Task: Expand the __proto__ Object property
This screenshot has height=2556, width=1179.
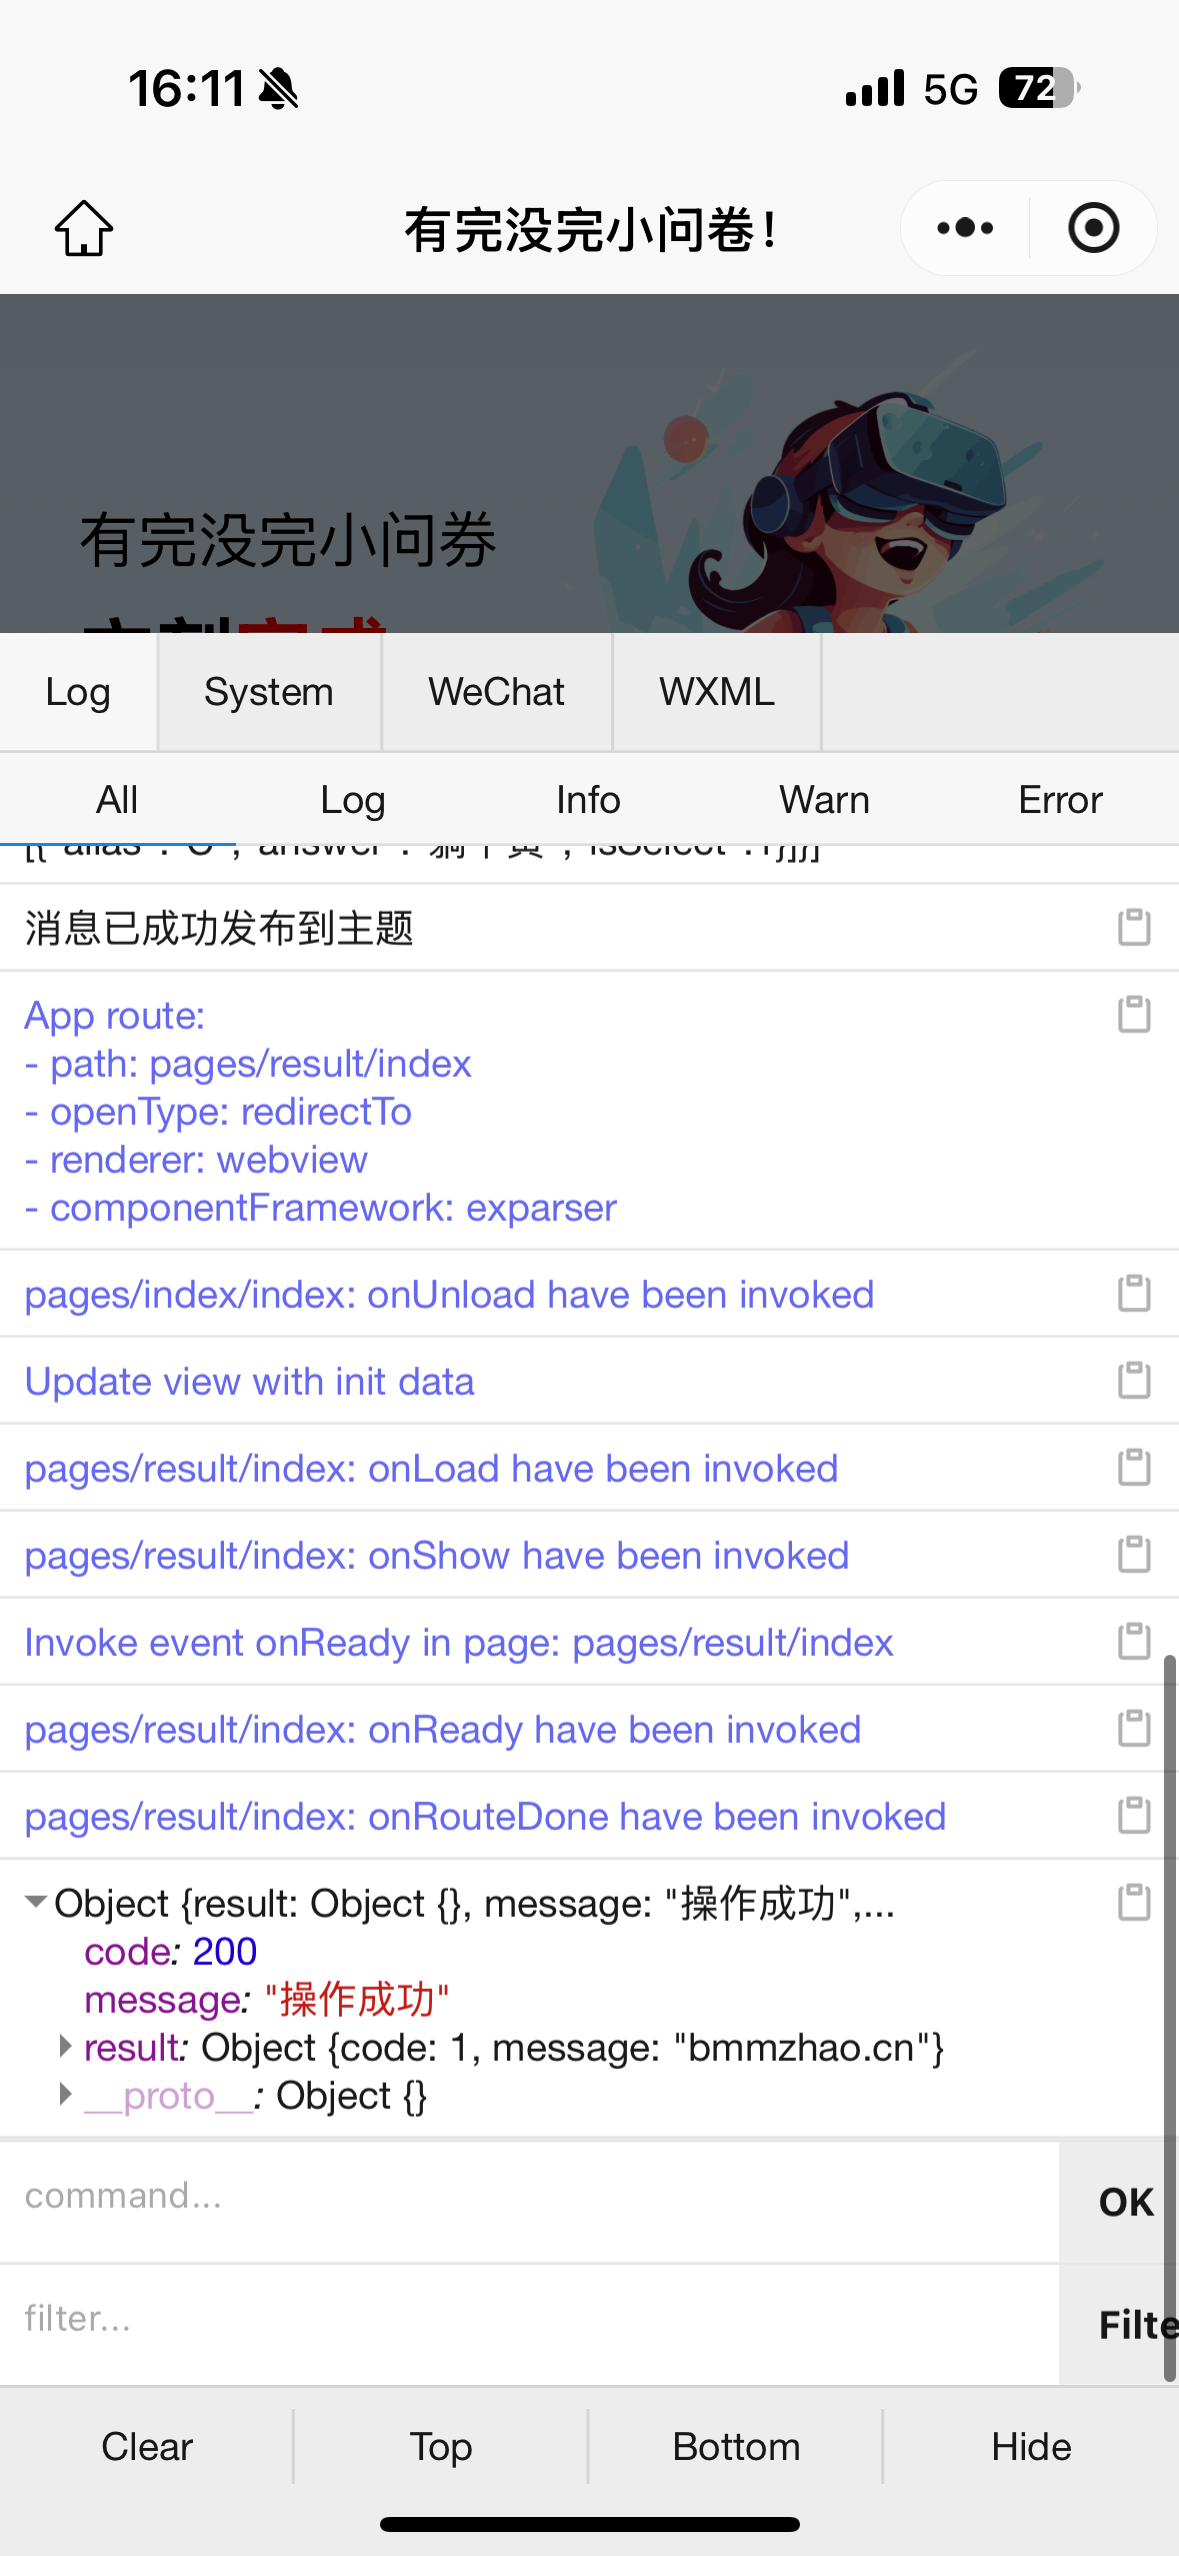Action: (66, 2094)
